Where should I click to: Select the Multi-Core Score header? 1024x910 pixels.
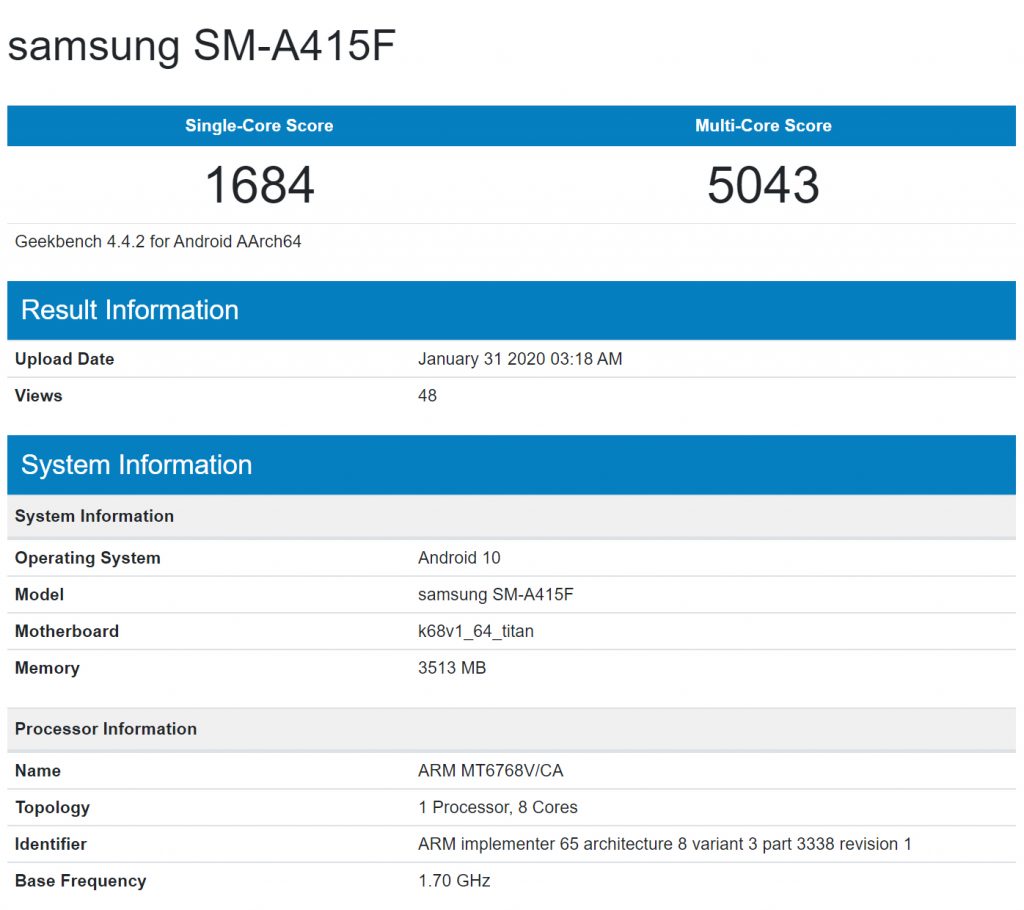[x=763, y=126]
